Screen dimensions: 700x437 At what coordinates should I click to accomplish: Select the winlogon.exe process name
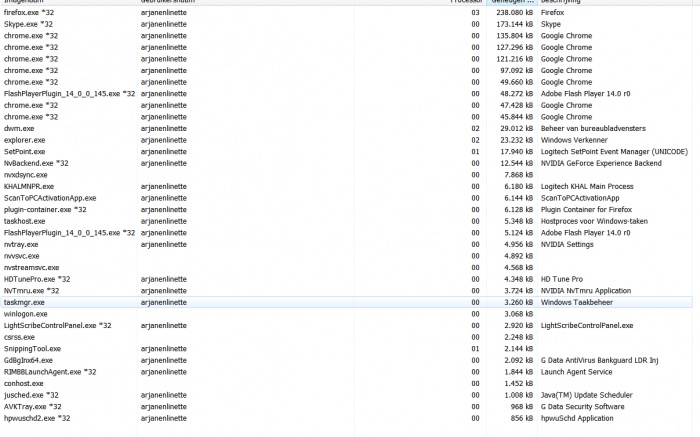25,314
